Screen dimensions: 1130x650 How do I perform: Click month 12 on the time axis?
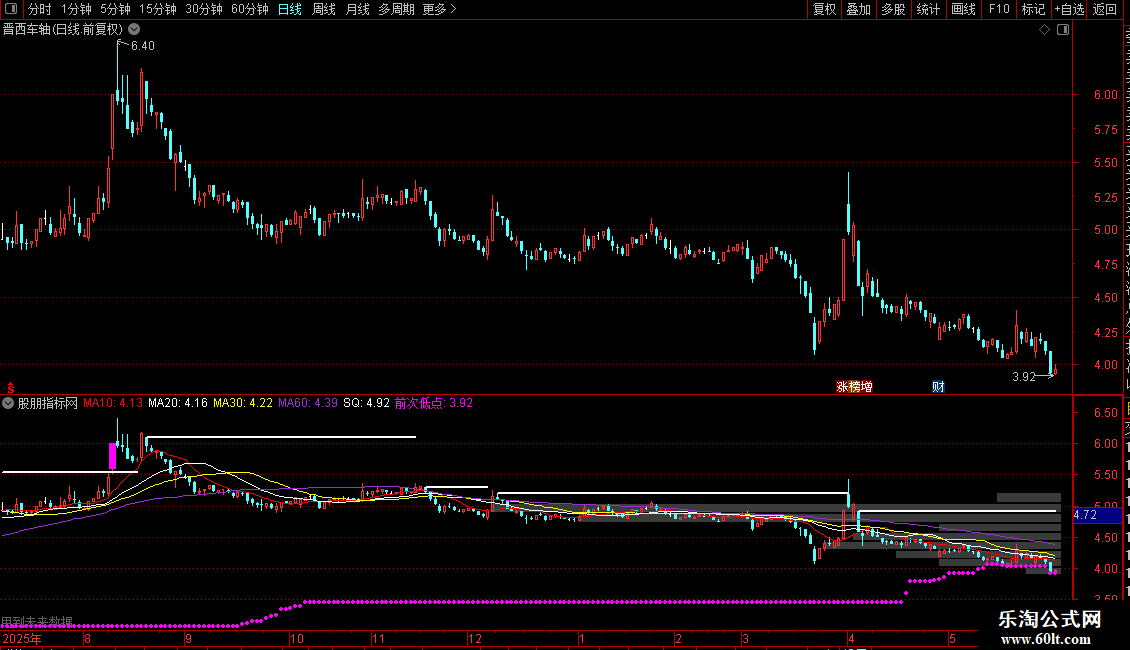pyautogui.click(x=474, y=638)
